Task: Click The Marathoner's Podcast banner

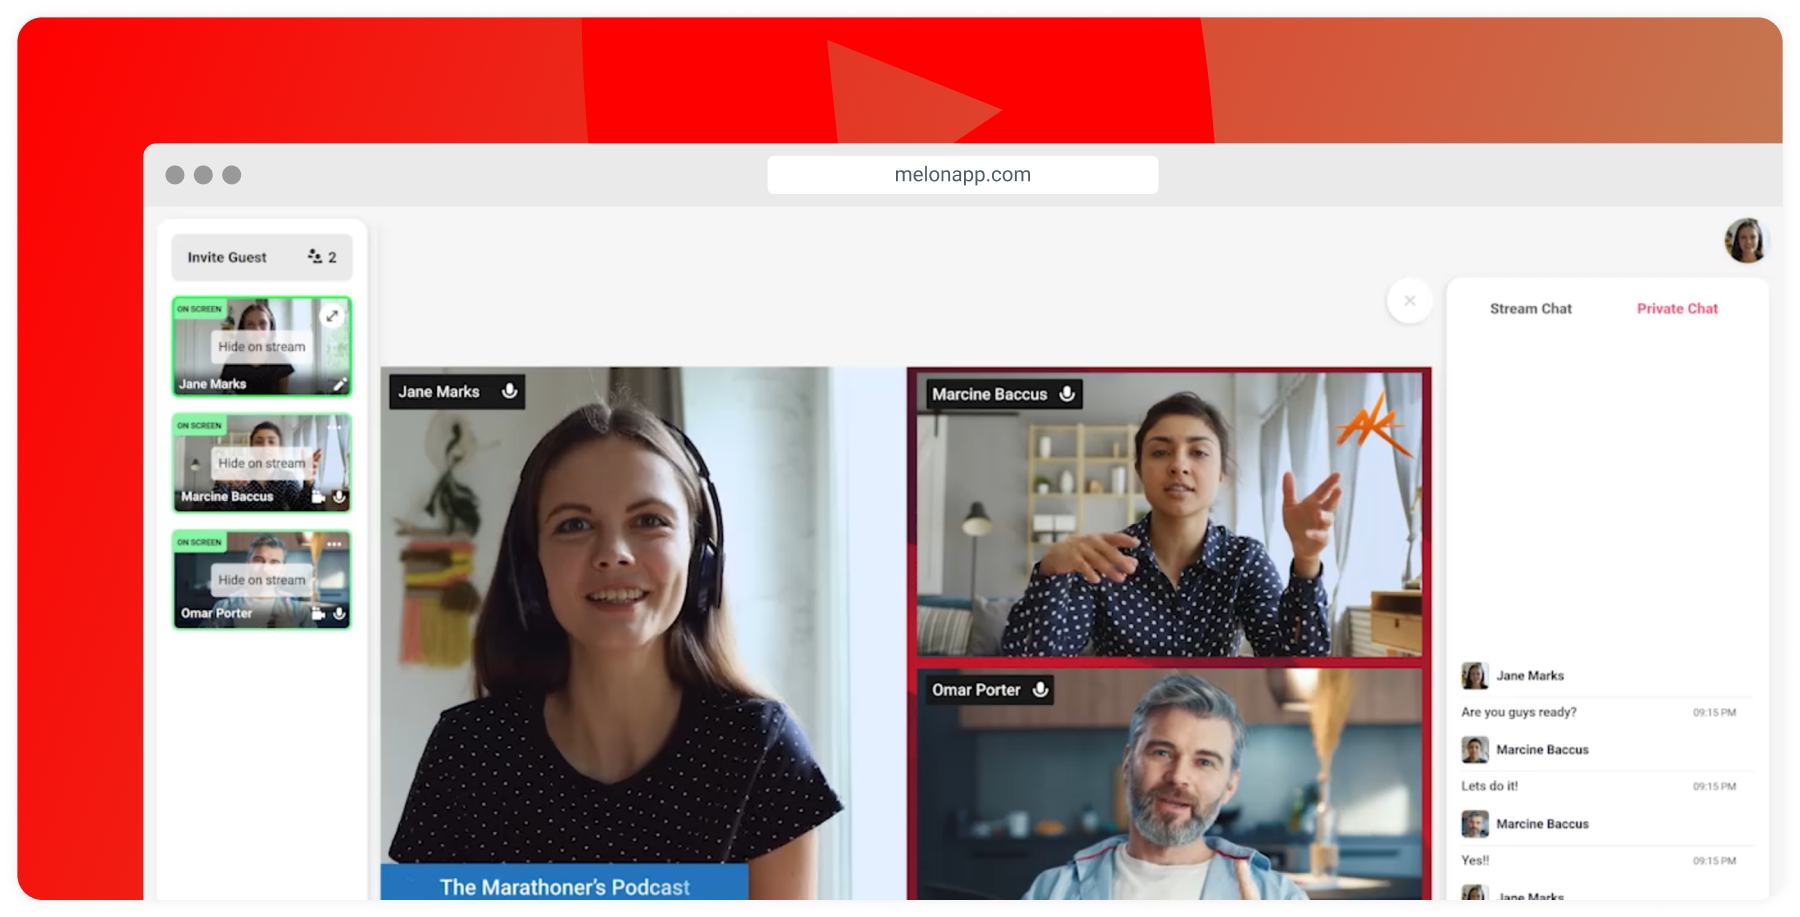Action: (564, 884)
